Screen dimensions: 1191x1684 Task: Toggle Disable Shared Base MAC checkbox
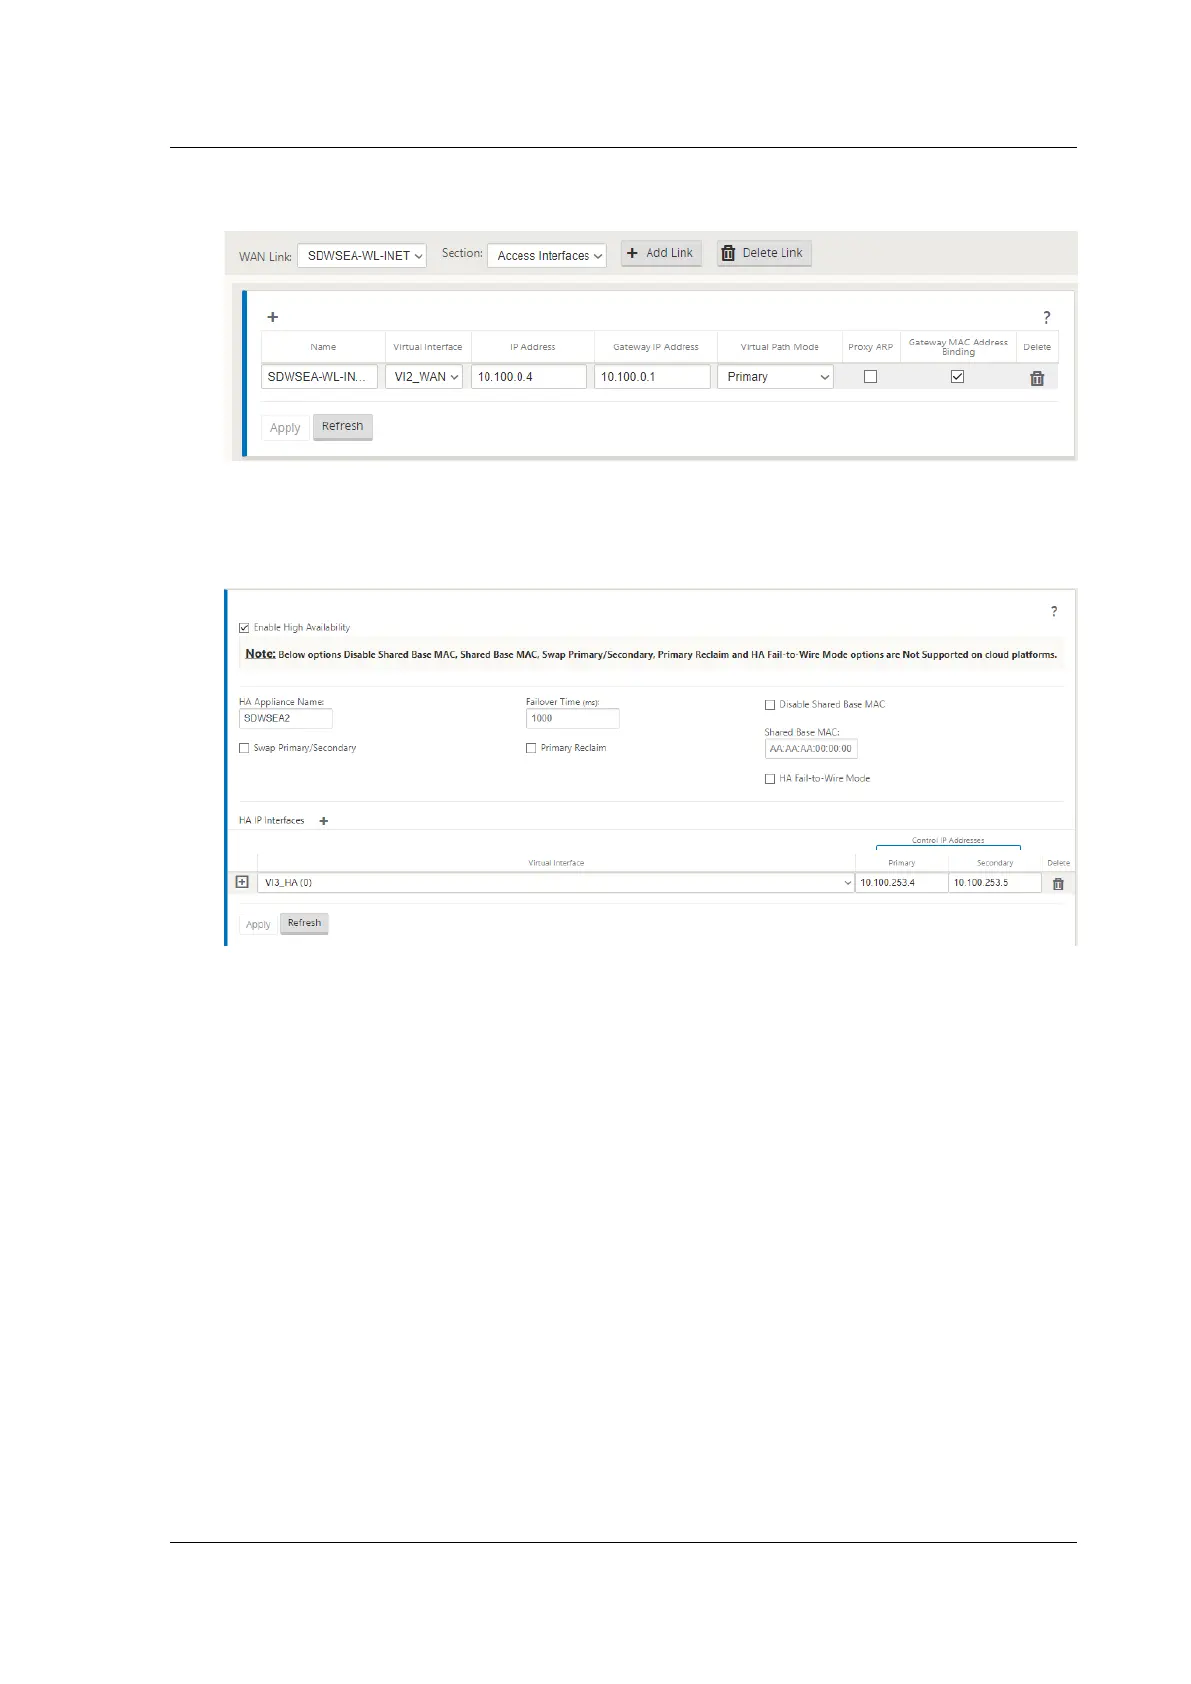click(x=770, y=705)
